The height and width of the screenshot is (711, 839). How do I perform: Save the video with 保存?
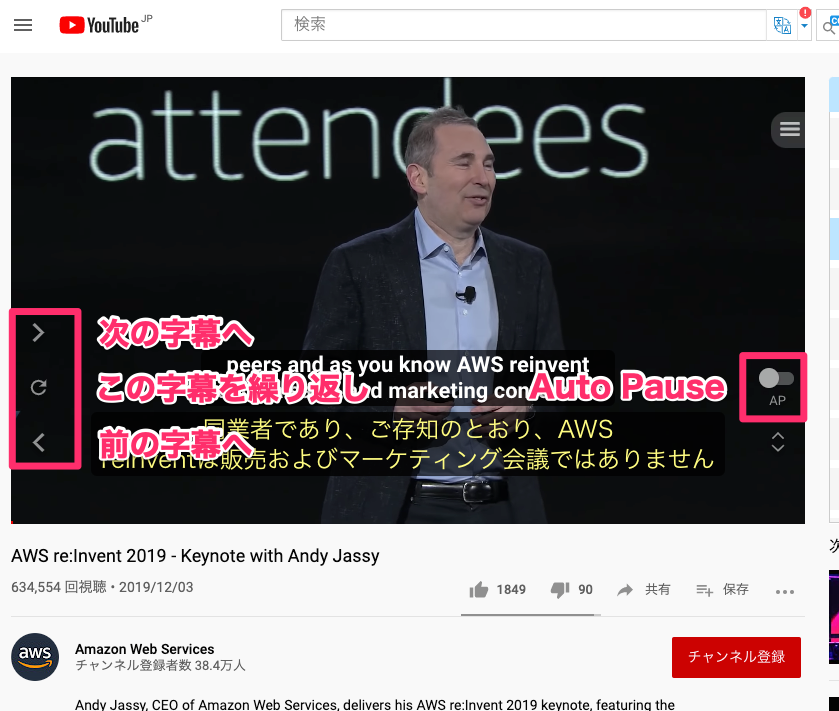pyautogui.click(x=722, y=590)
